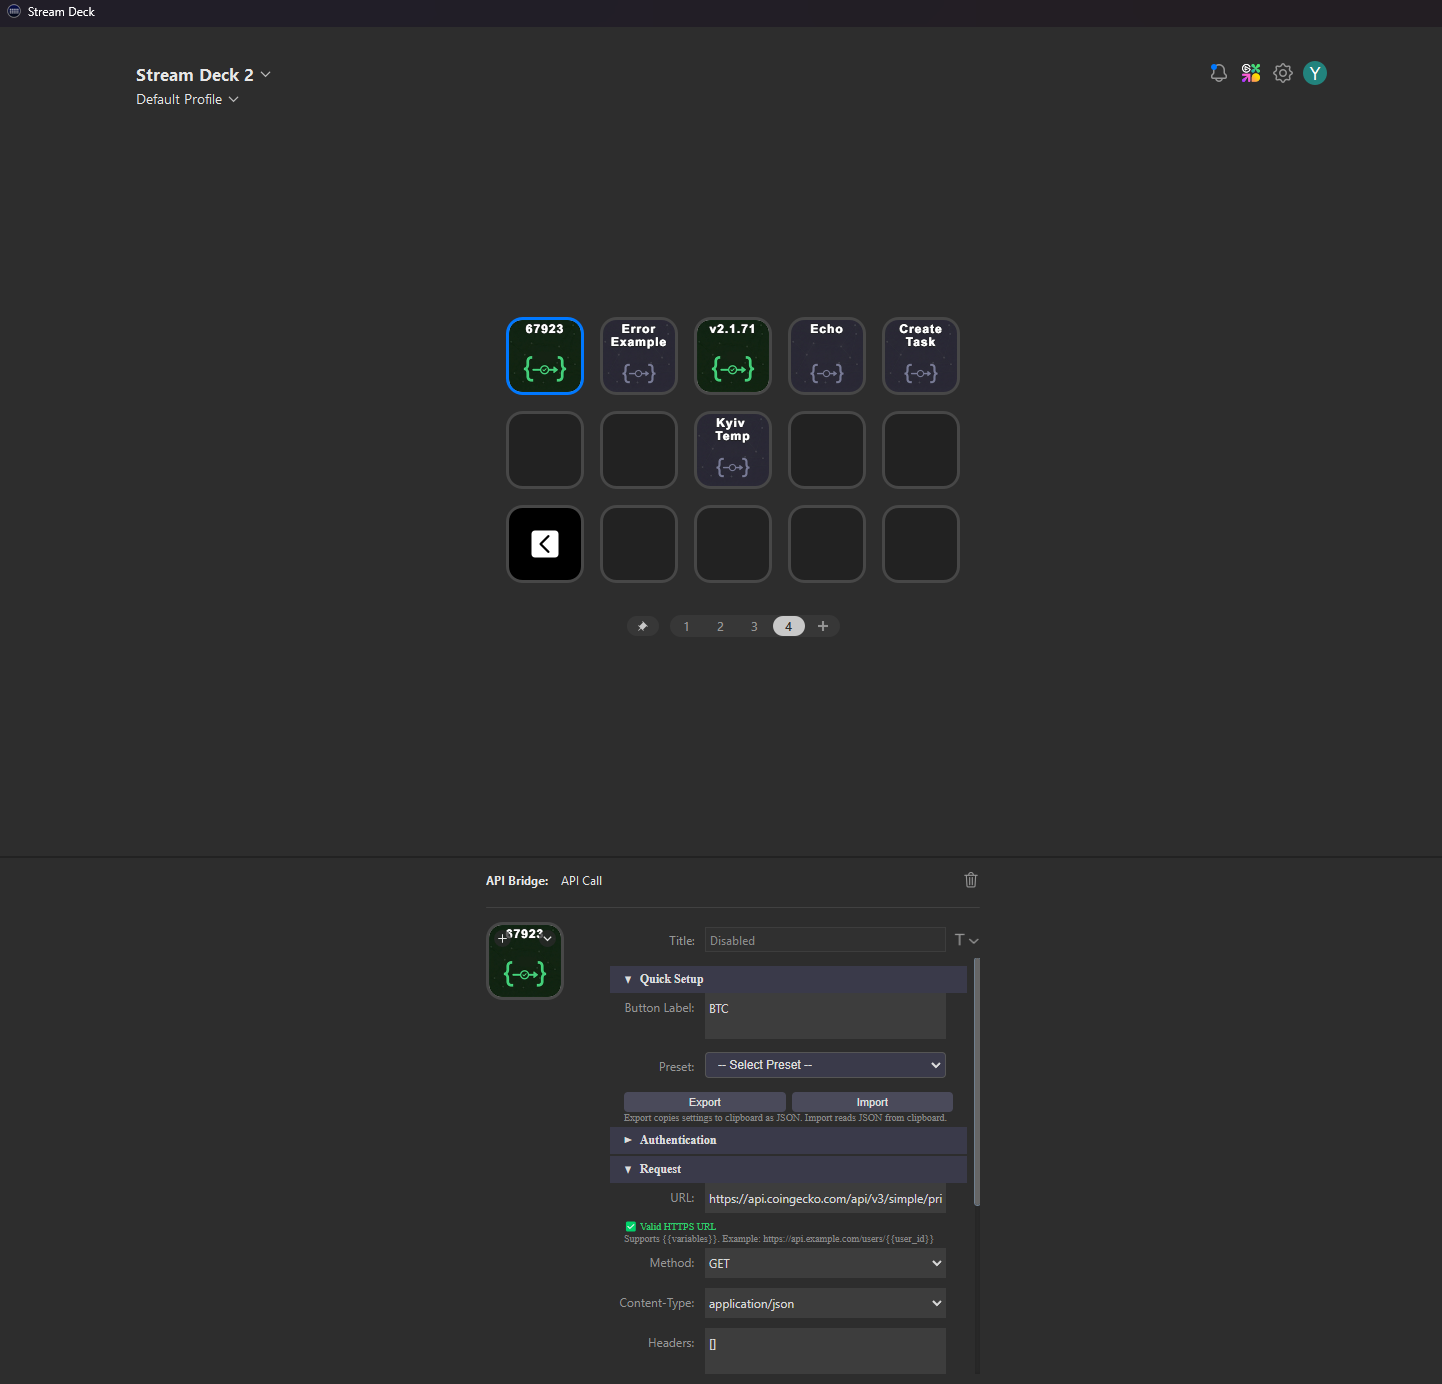Pin the current page with the pin toggle

coord(643,626)
